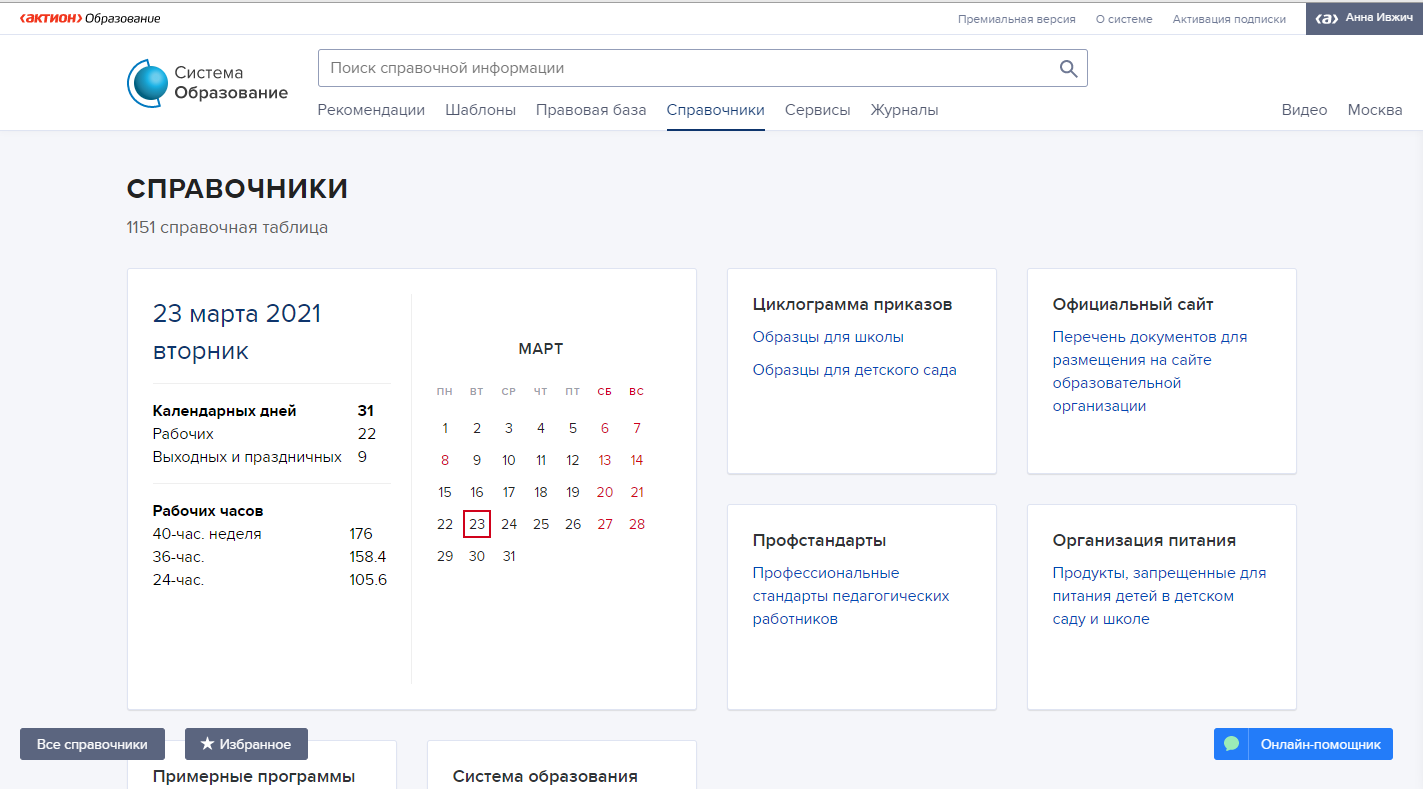This screenshot has width=1423, height=789.
Task: Open the Премиальная версия link
Action: click(x=1016, y=19)
